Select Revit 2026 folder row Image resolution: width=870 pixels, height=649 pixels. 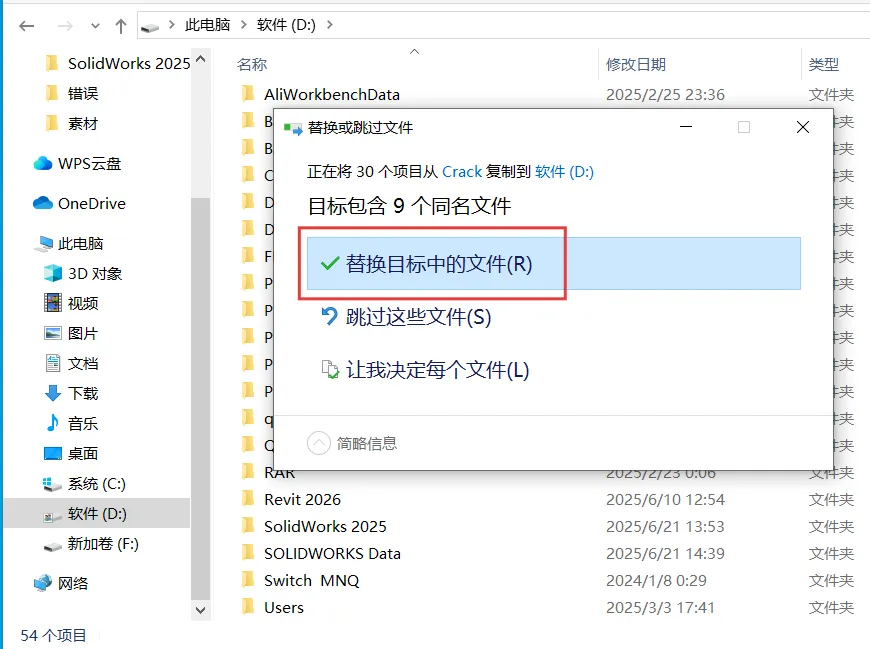302,499
